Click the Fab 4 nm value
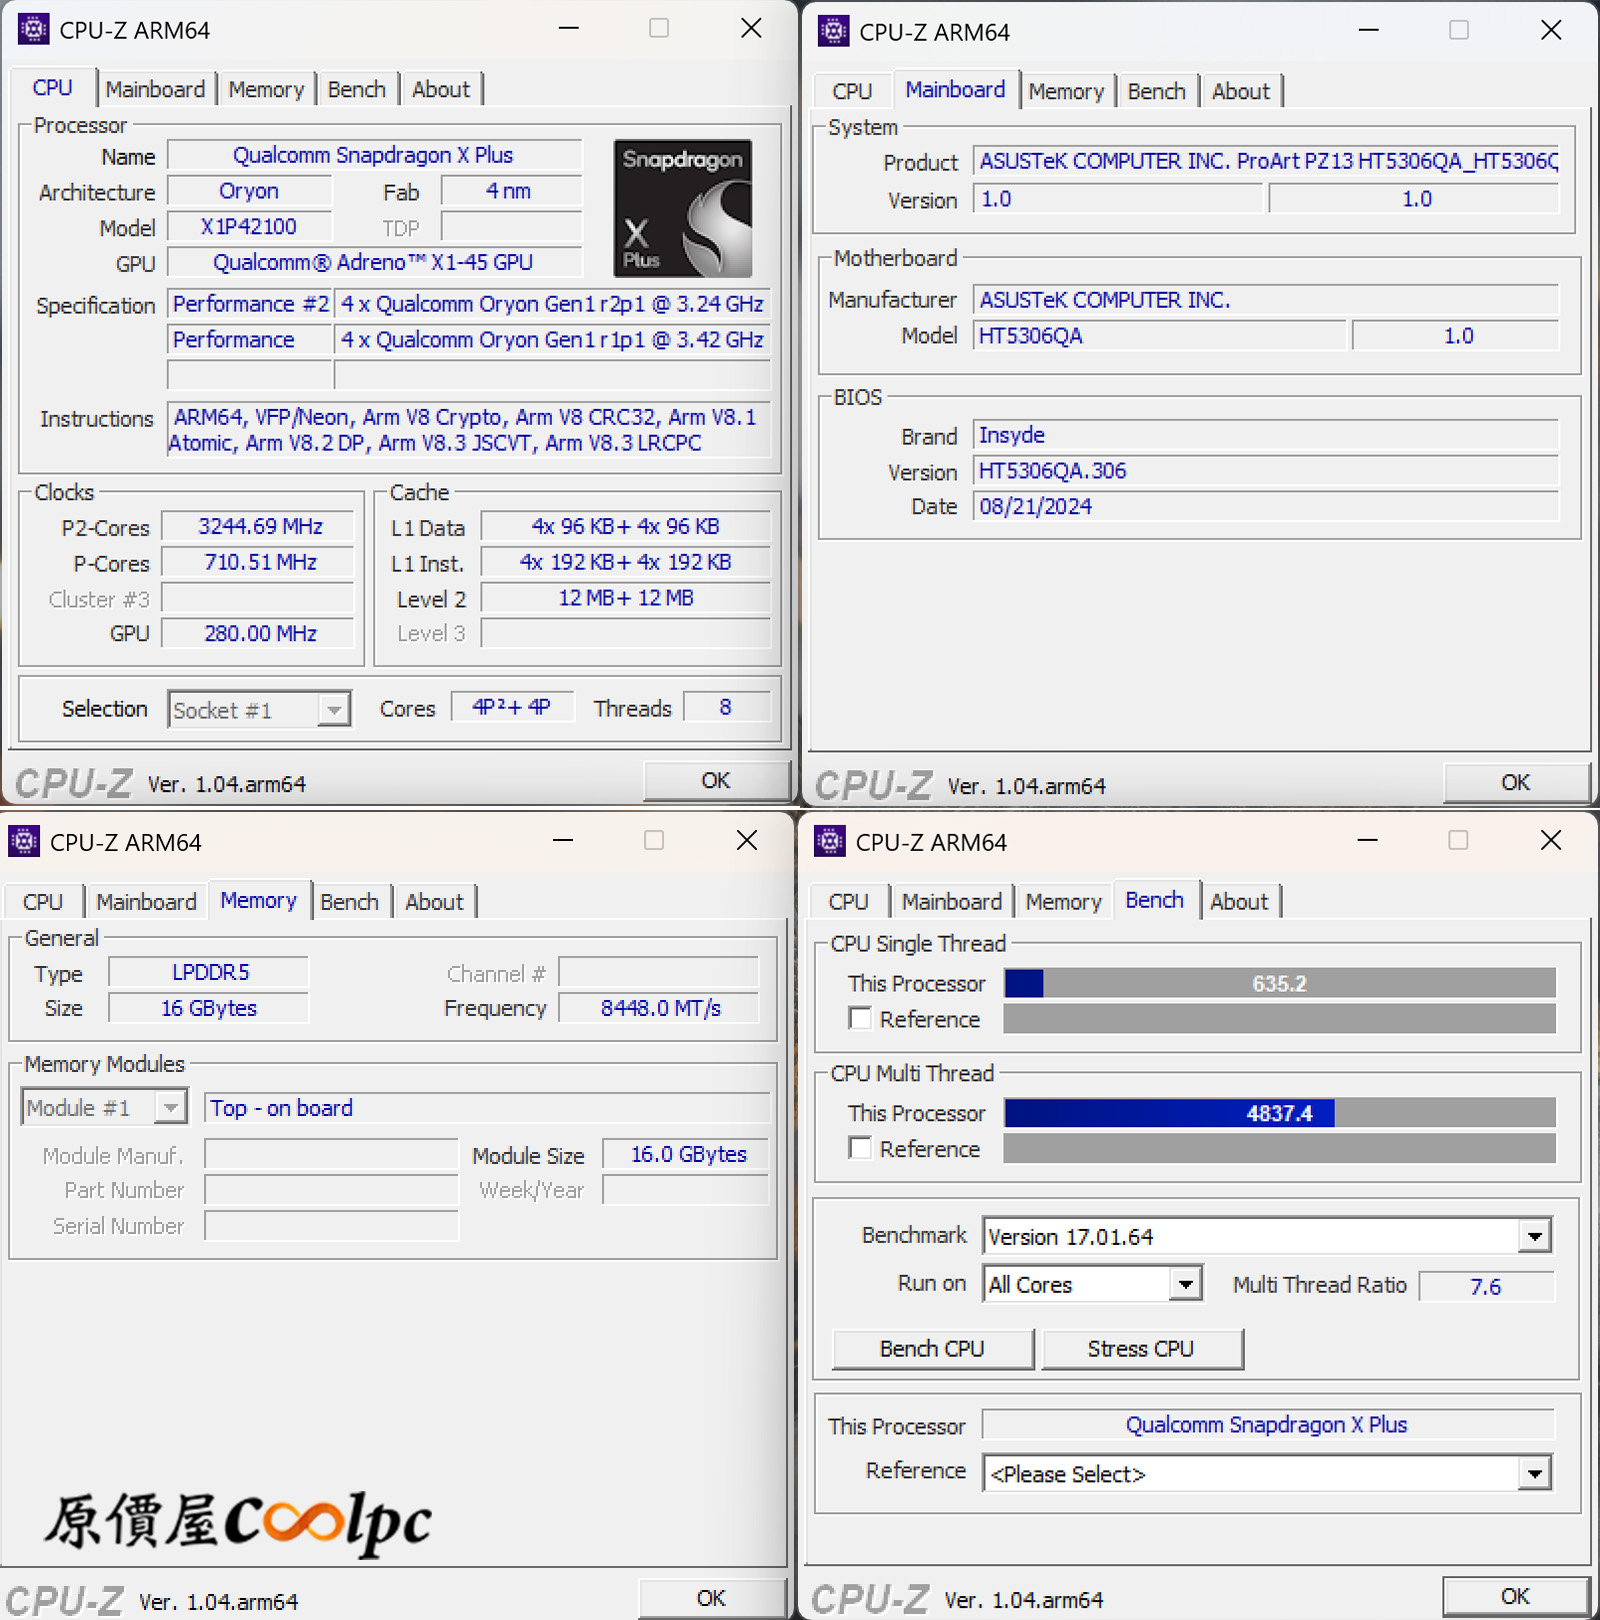 click(510, 190)
